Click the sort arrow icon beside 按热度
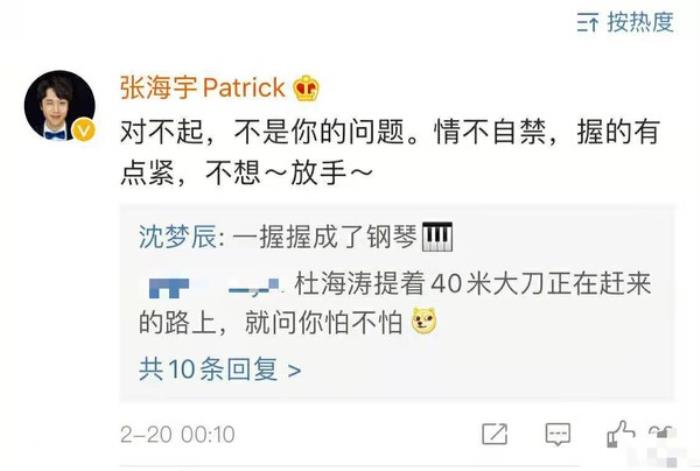 pos(587,22)
